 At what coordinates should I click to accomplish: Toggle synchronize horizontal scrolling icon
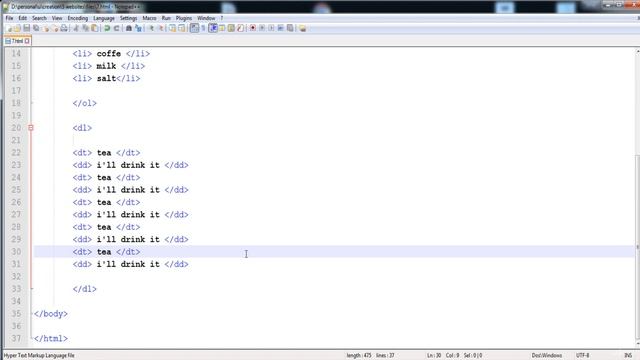click(x=182, y=28)
